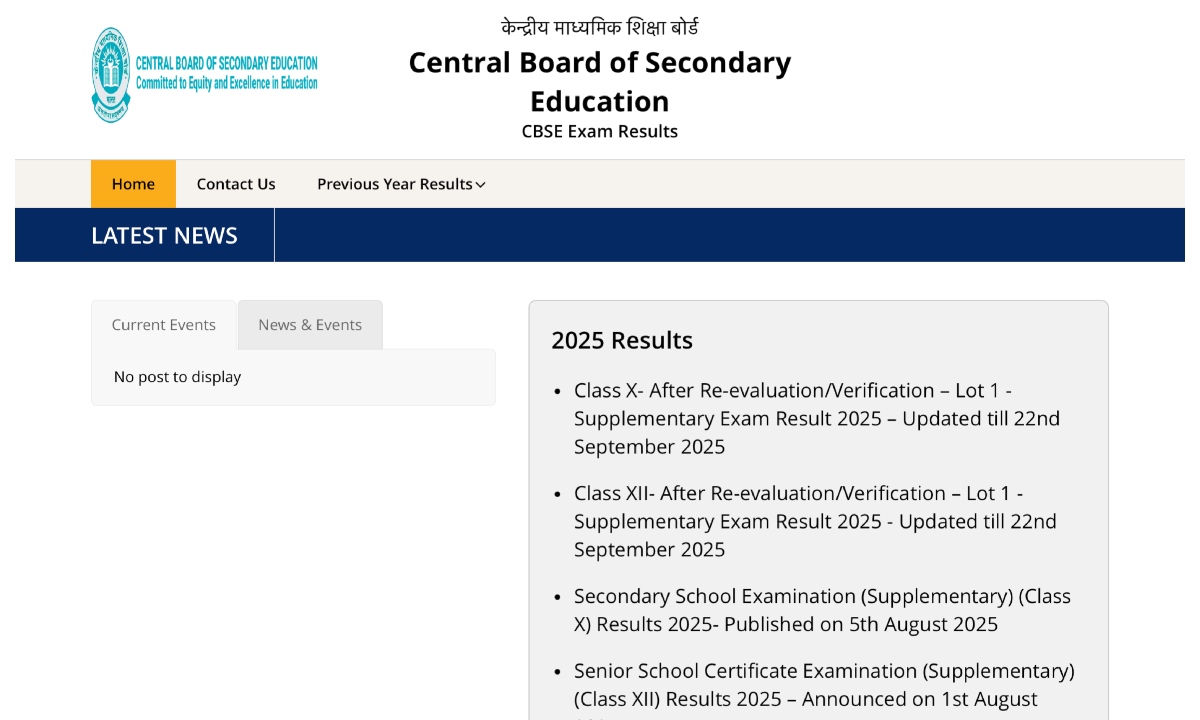The height and width of the screenshot is (720, 1200).
Task: Click the Hindi header text at top
Action: (x=599, y=27)
